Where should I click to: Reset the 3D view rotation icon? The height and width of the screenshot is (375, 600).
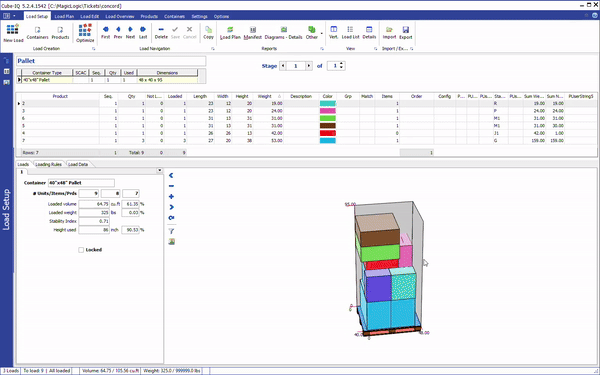tap(171, 218)
